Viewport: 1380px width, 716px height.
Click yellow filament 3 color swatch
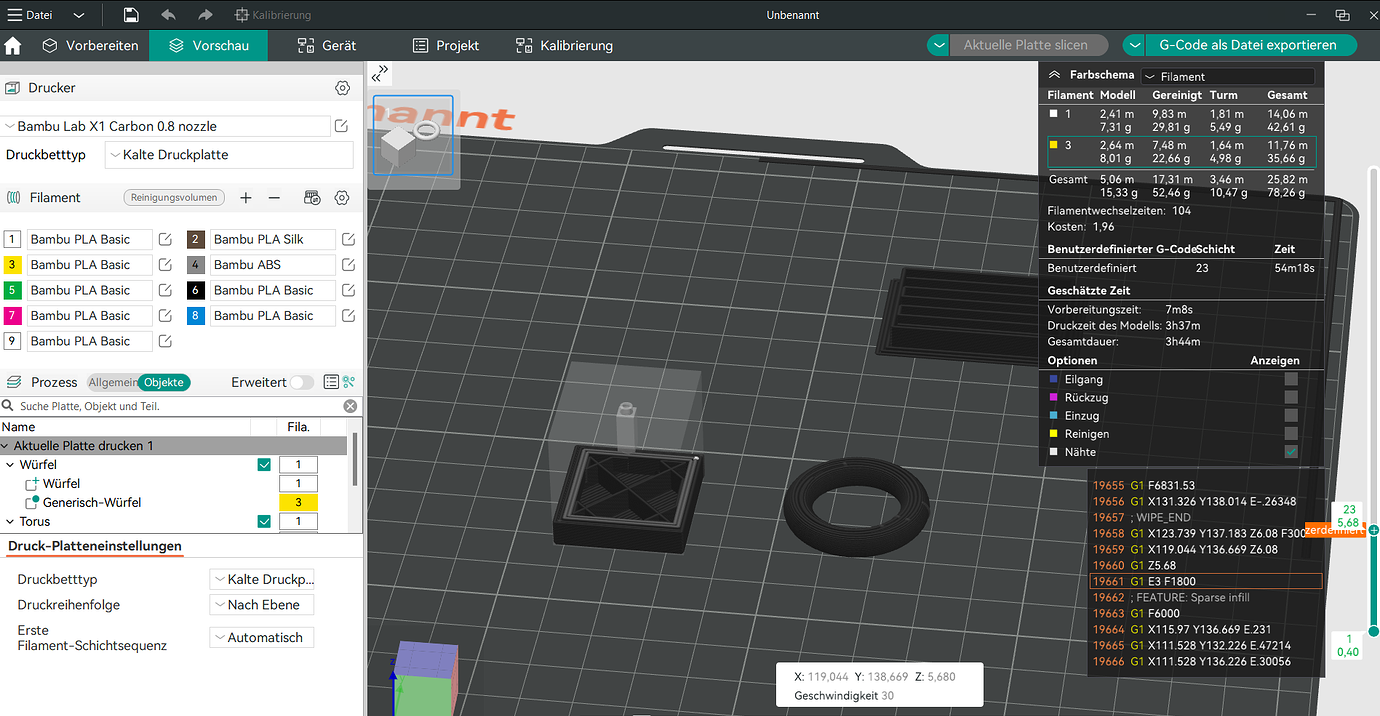(x=12, y=265)
